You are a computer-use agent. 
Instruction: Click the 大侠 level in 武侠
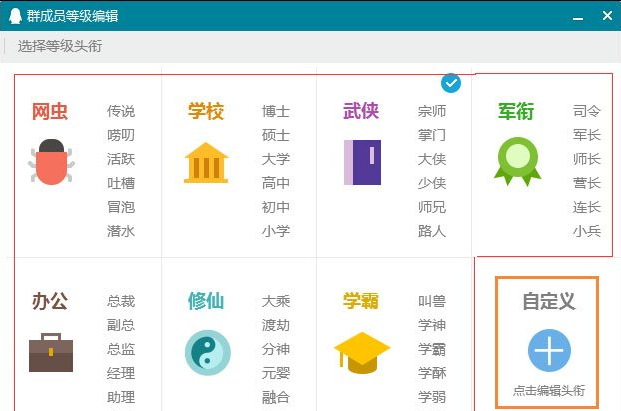pos(432,159)
